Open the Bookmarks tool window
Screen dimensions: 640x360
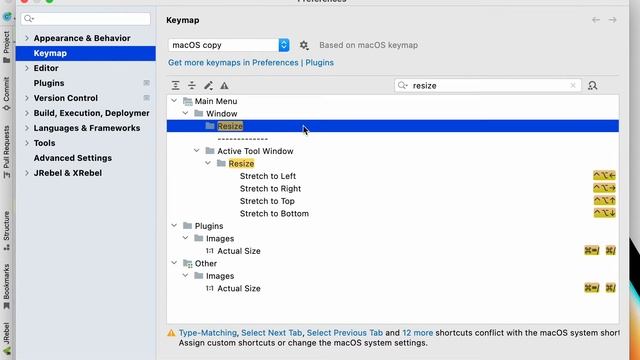click(7, 287)
